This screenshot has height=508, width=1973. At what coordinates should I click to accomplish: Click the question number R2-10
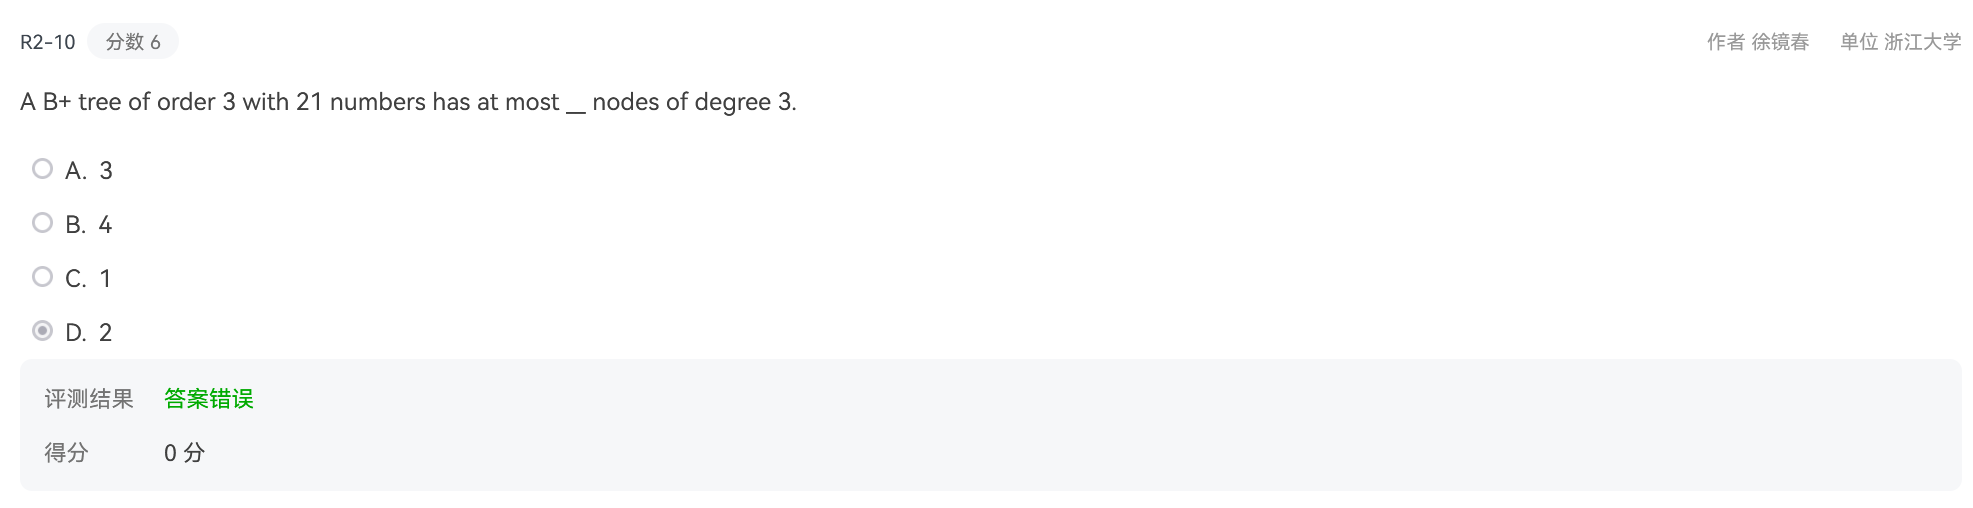coord(48,42)
